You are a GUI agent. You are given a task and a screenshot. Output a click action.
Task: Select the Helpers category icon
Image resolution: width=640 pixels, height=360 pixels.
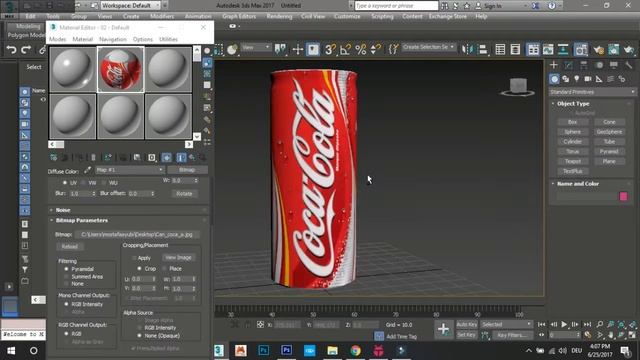[599, 79]
